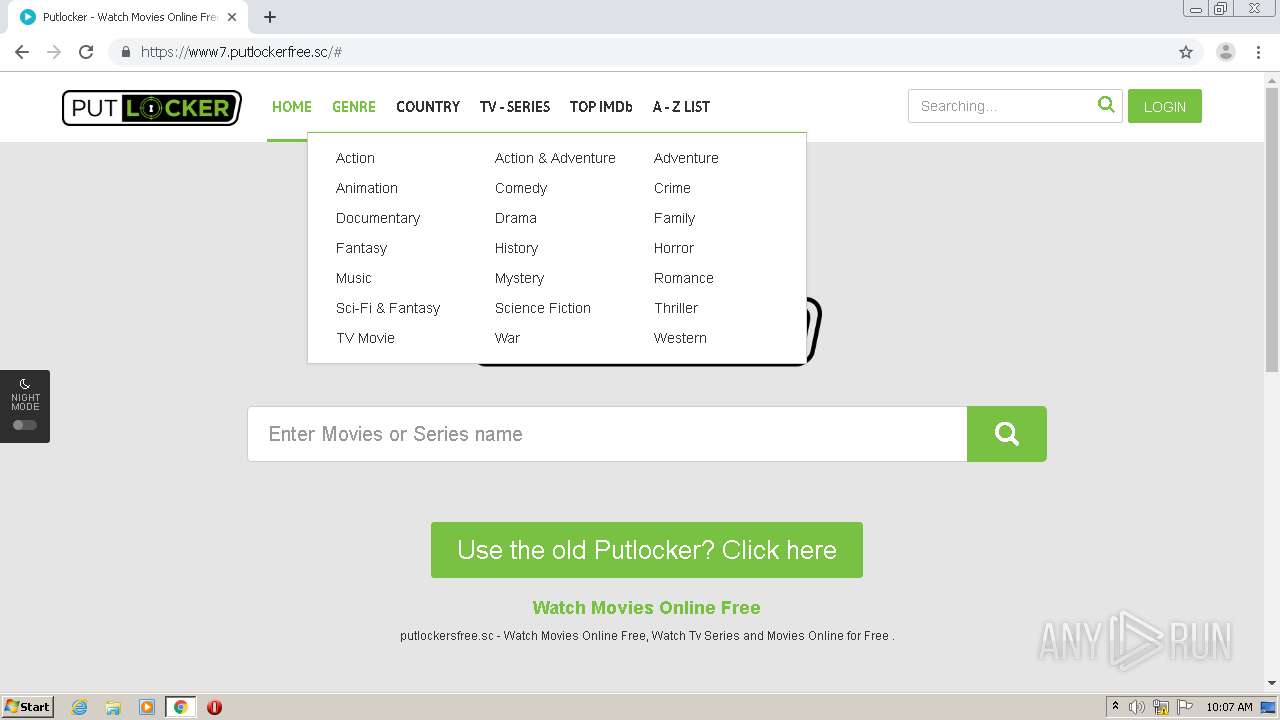
Task: Open the GENRE dropdown menu
Action: tap(354, 107)
